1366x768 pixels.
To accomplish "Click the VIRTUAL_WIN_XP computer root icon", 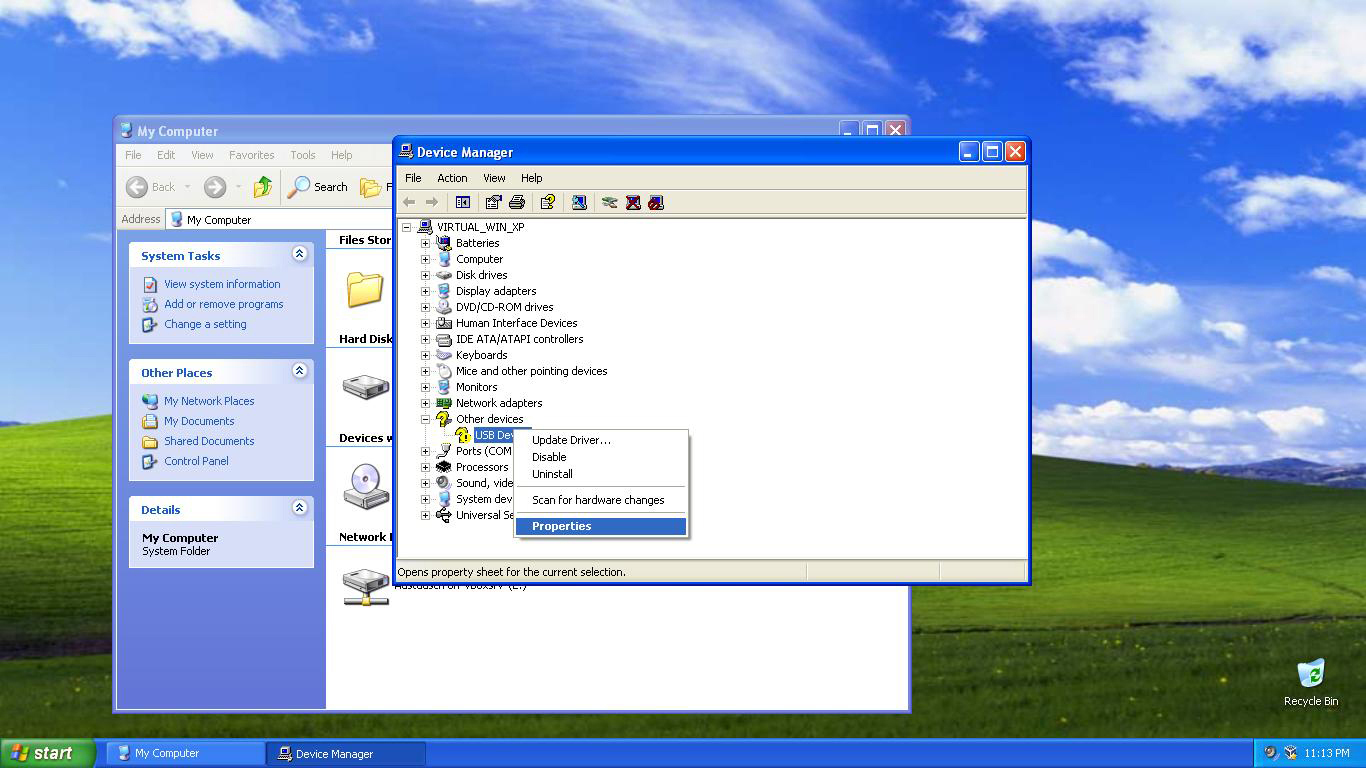I will click(425, 227).
